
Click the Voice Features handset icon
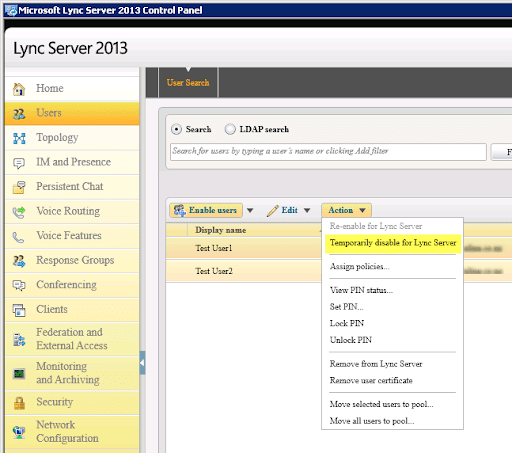click(18, 237)
